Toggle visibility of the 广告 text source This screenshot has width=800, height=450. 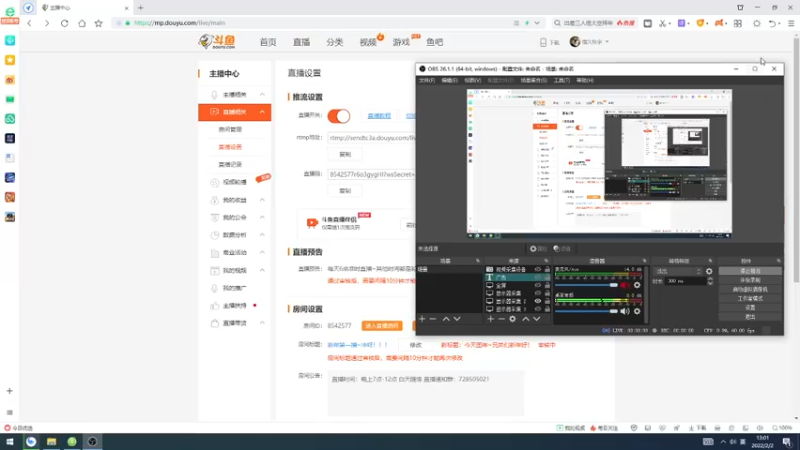[538, 278]
